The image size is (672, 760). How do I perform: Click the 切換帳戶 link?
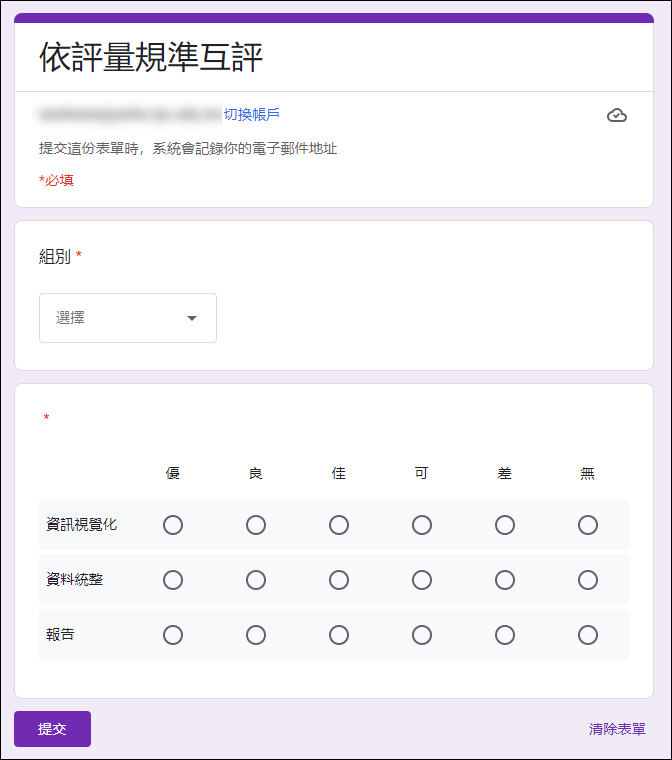252,114
